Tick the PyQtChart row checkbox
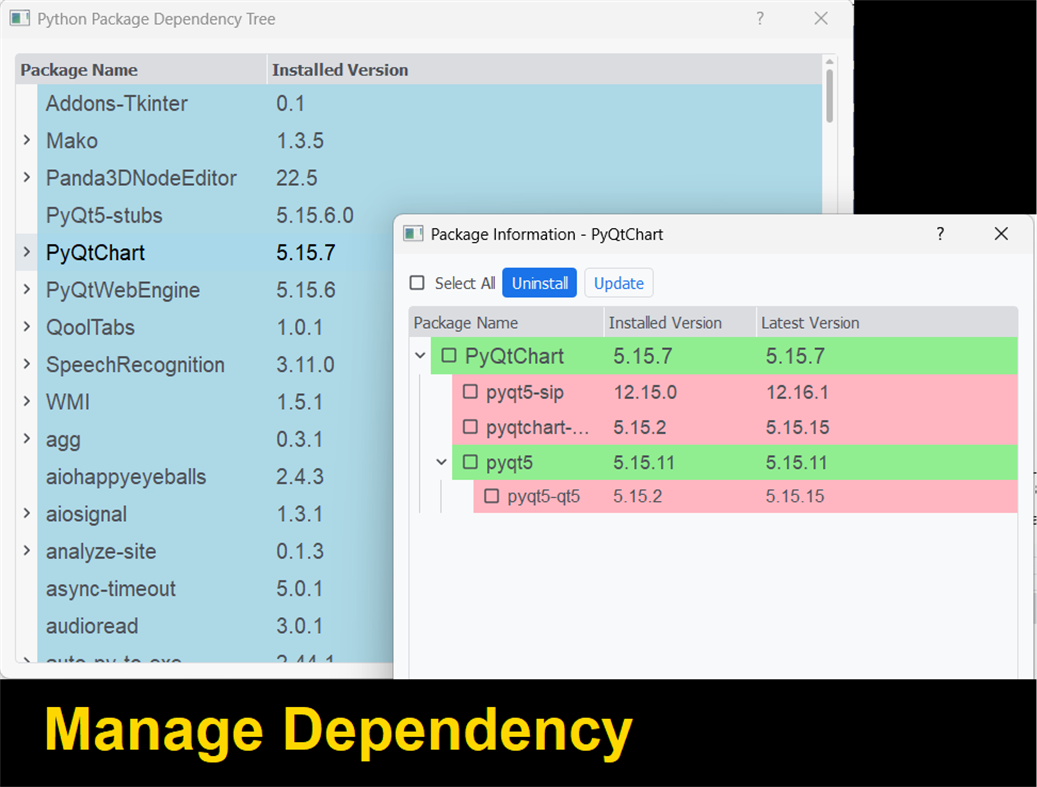Image resolution: width=1037 pixels, height=787 pixels. pyautogui.click(x=449, y=356)
